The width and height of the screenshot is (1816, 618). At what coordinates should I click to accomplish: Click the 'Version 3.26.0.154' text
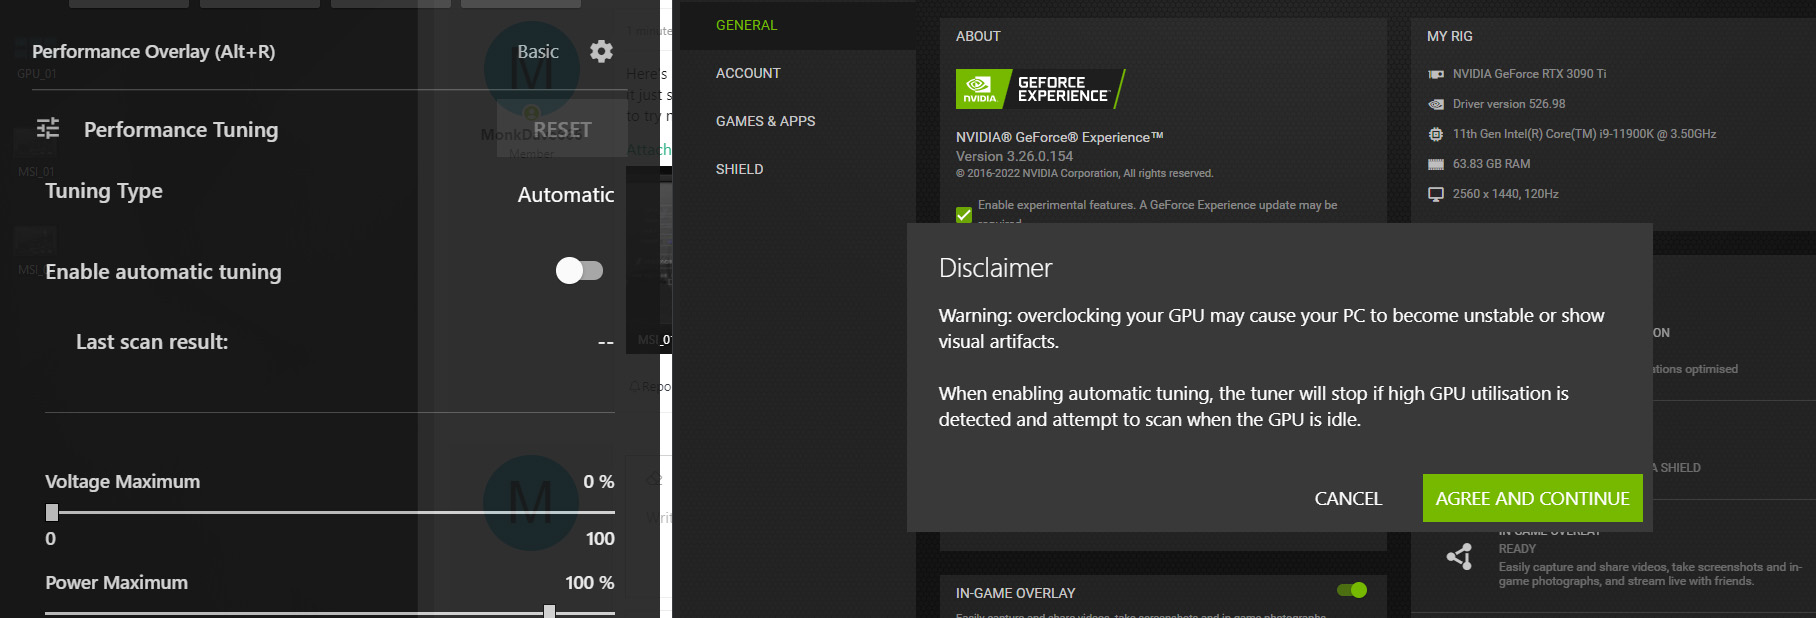click(x=1014, y=156)
